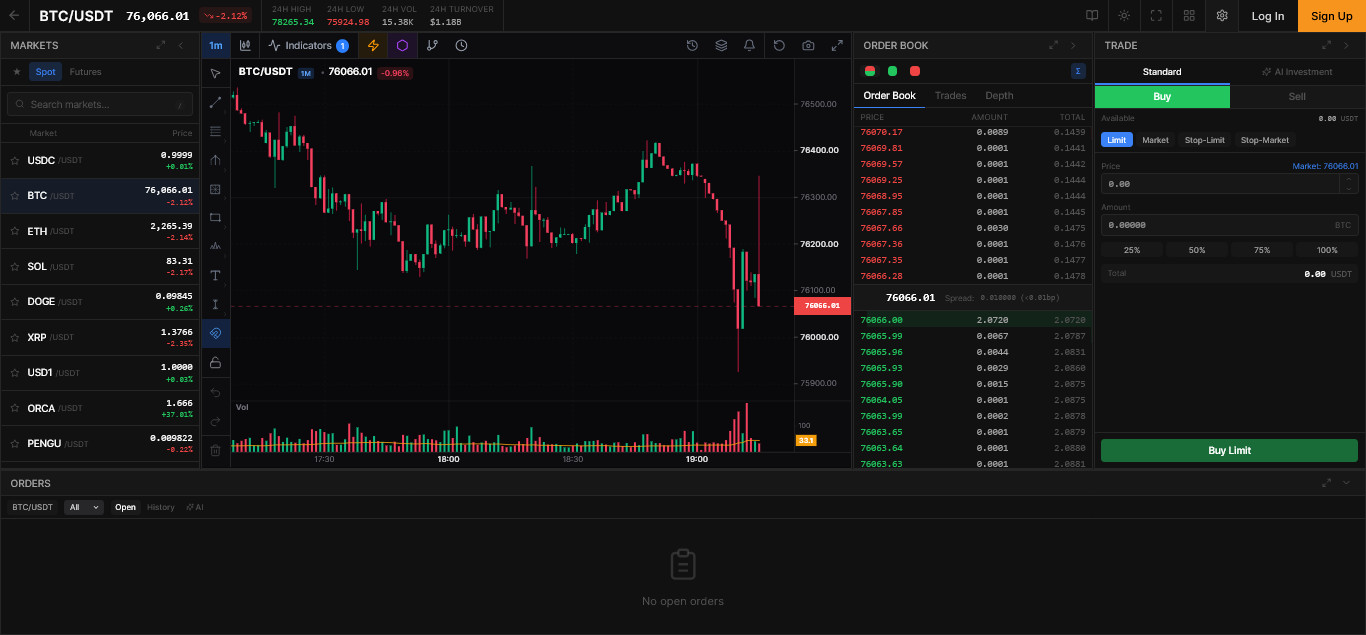1366x635 pixels.
Task: Take a chart snapshot with camera icon
Action: [x=808, y=45]
